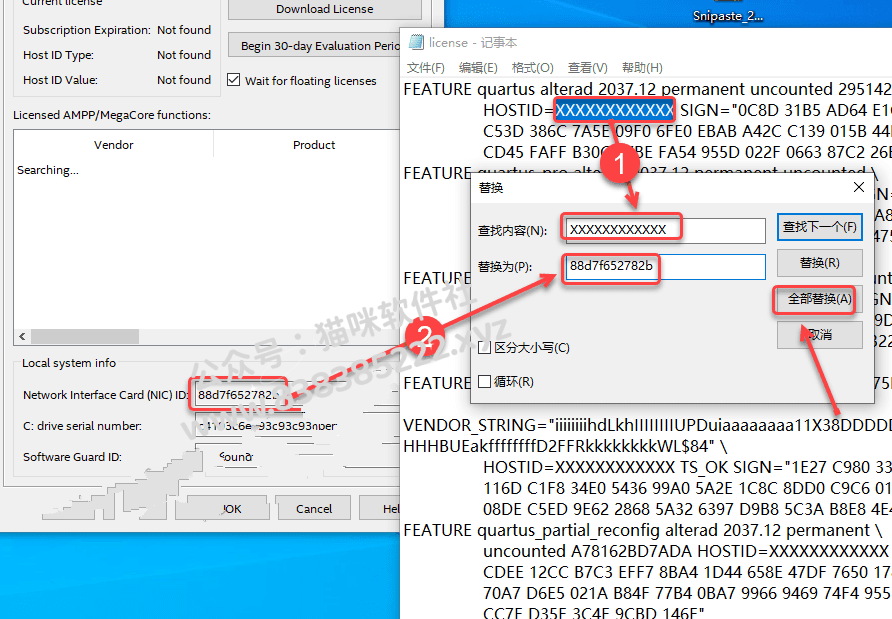This screenshot has width=892, height=619.
Task: Open the 查看(V) menu in Notepad
Action: click(587, 68)
